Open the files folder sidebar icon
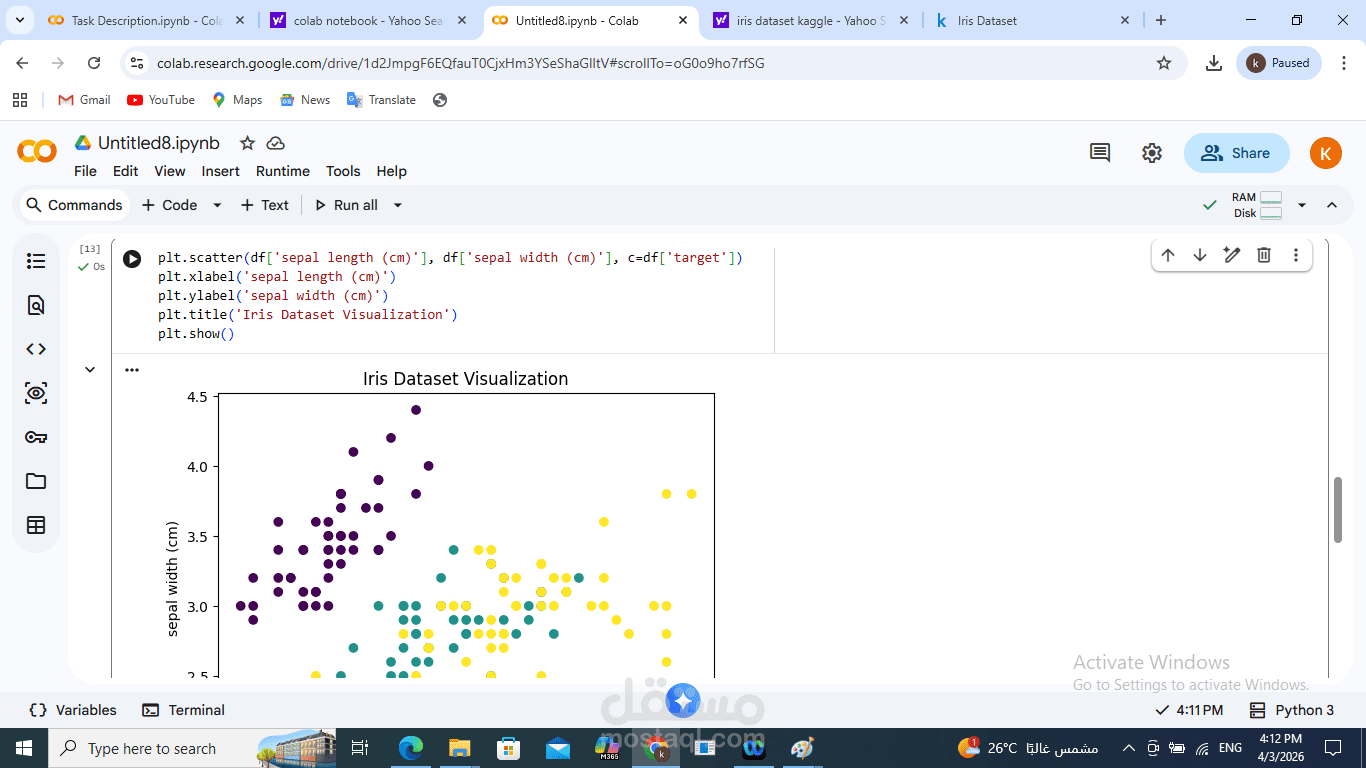This screenshot has height=768, width=1366. point(36,481)
